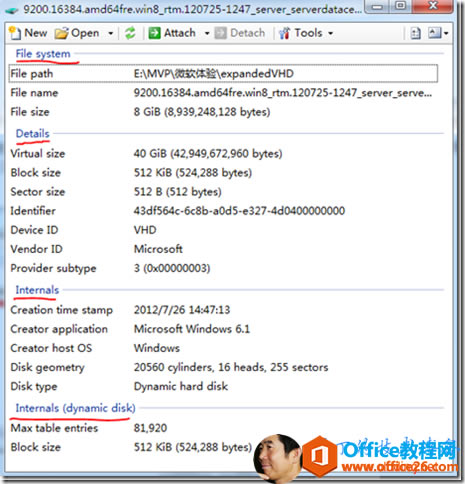Select the File name value row
The width and height of the screenshot is (465, 484).
[283, 93]
